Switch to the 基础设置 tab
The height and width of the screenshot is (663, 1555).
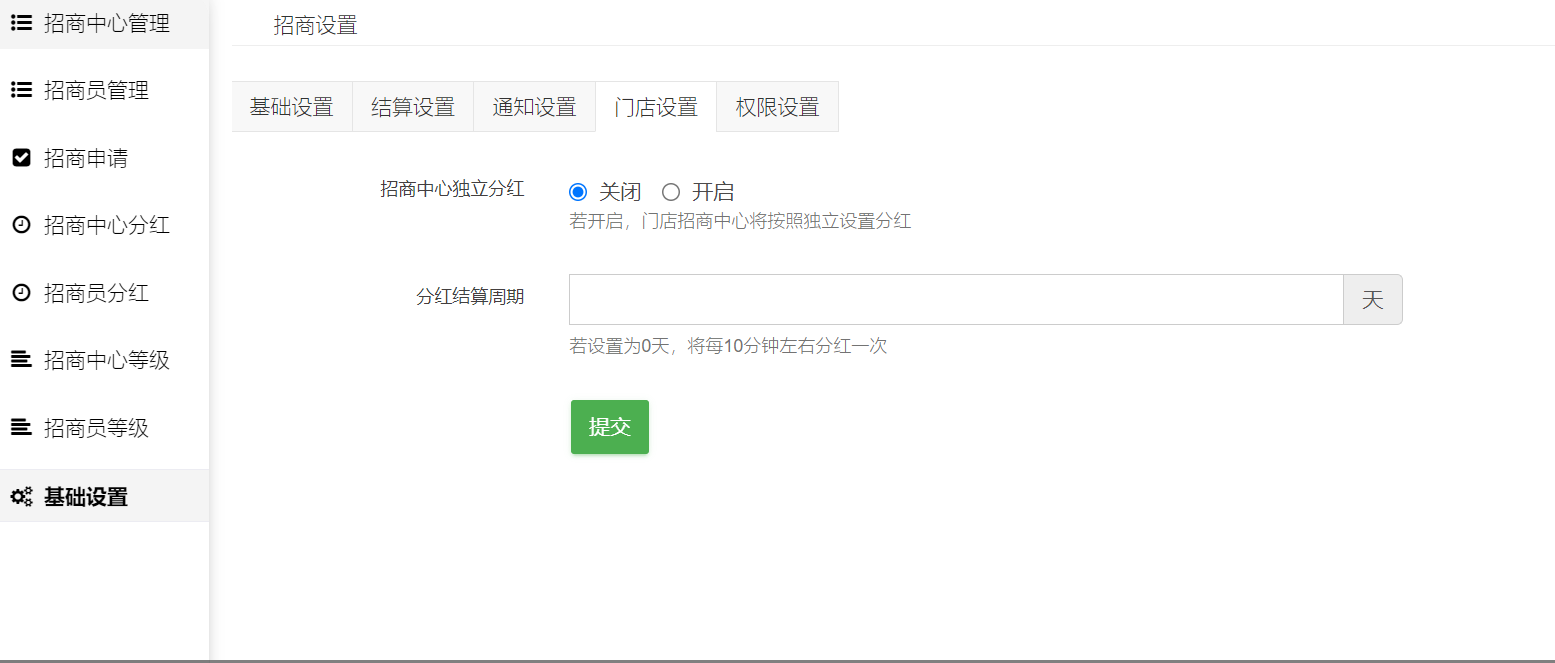(291, 107)
